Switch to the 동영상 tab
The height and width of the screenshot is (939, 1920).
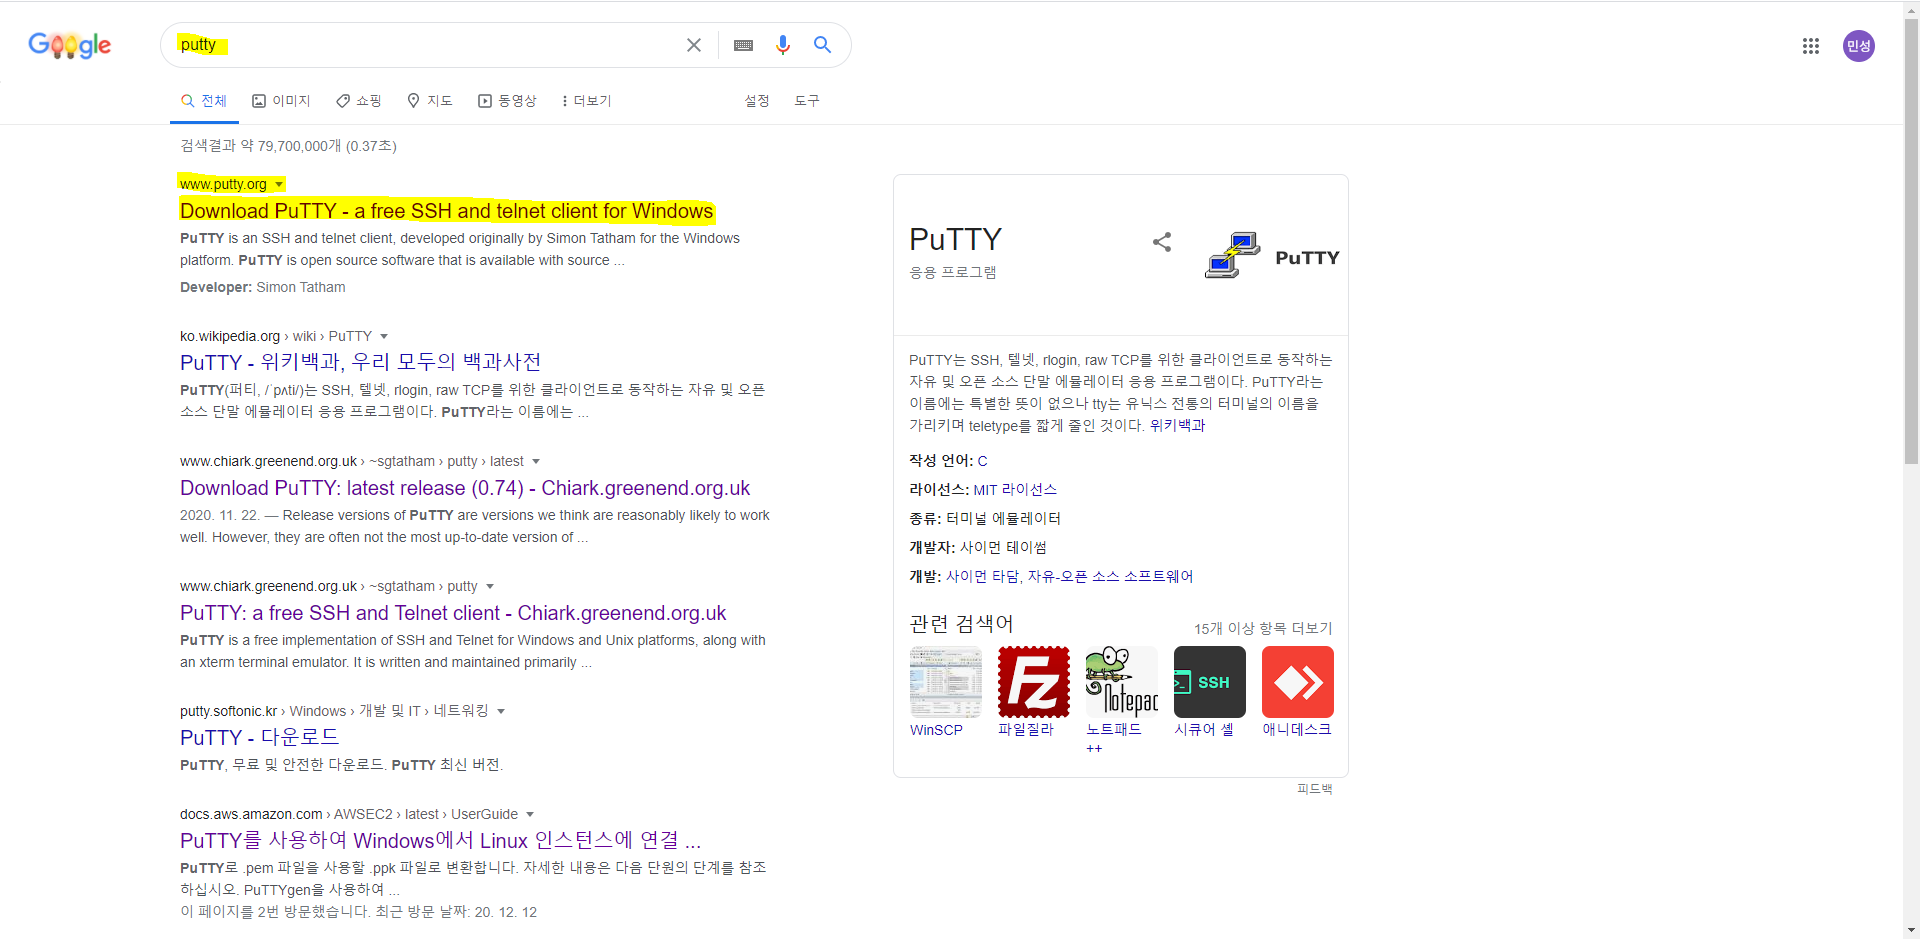tap(507, 101)
